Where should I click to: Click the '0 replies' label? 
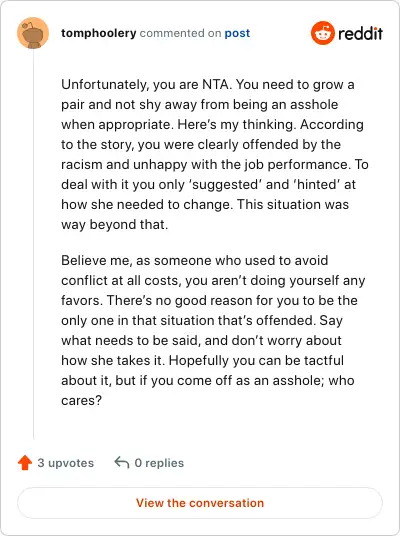pos(159,463)
